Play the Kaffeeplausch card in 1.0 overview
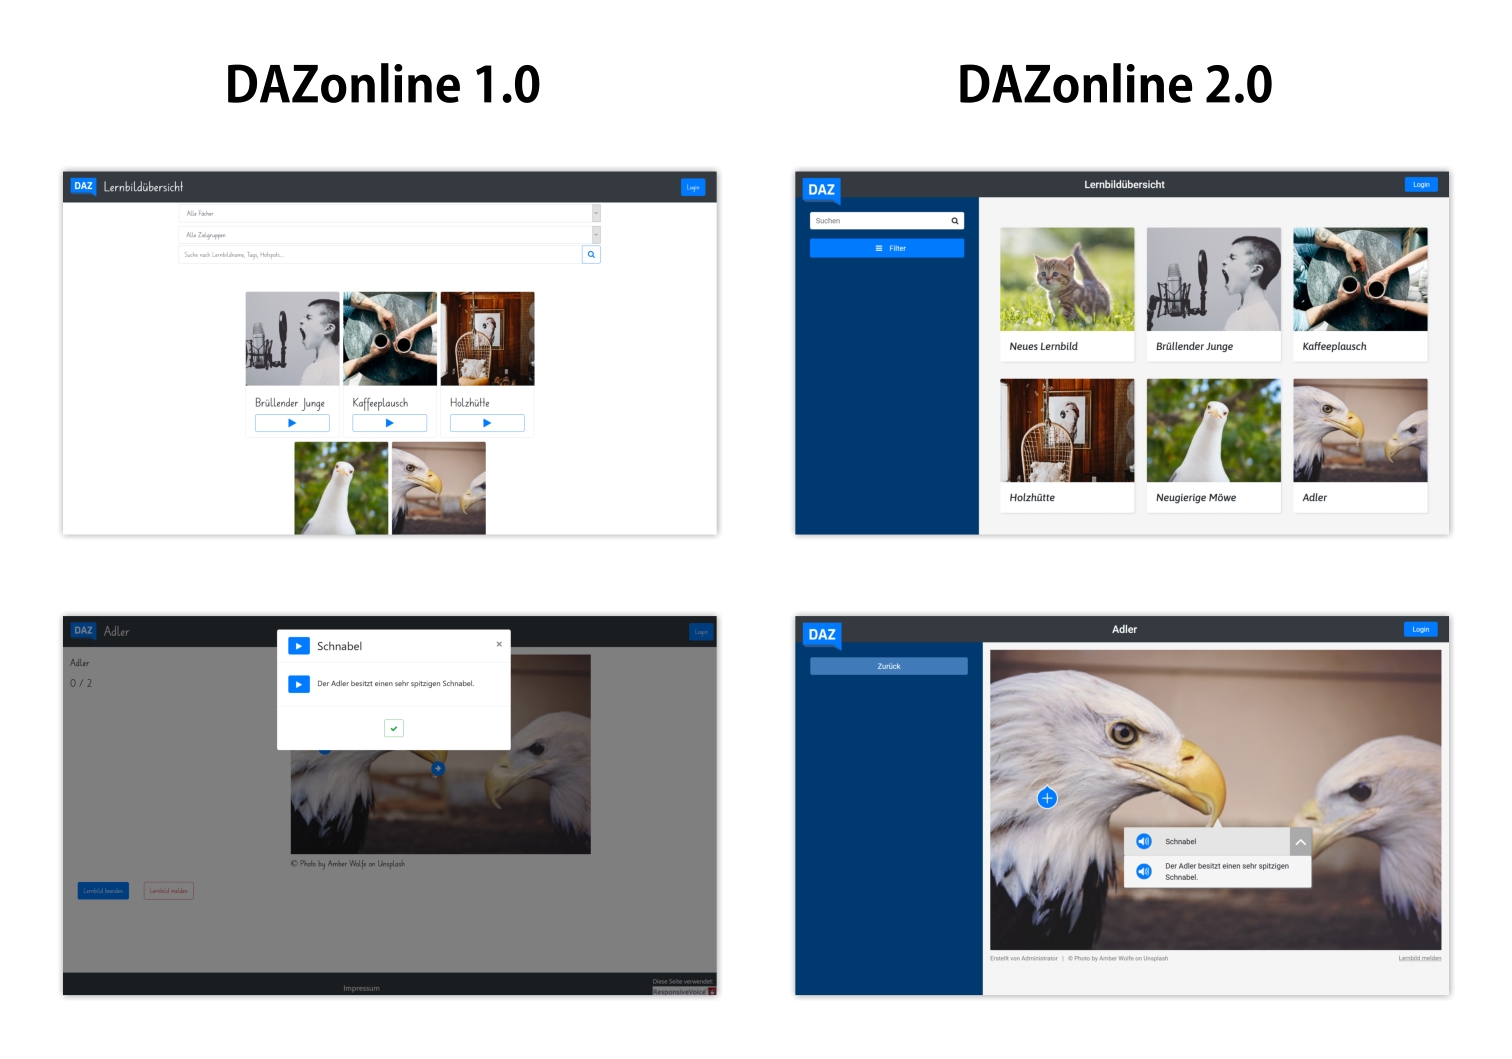The width and height of the screenshot is (1512, 1059). 389,423
